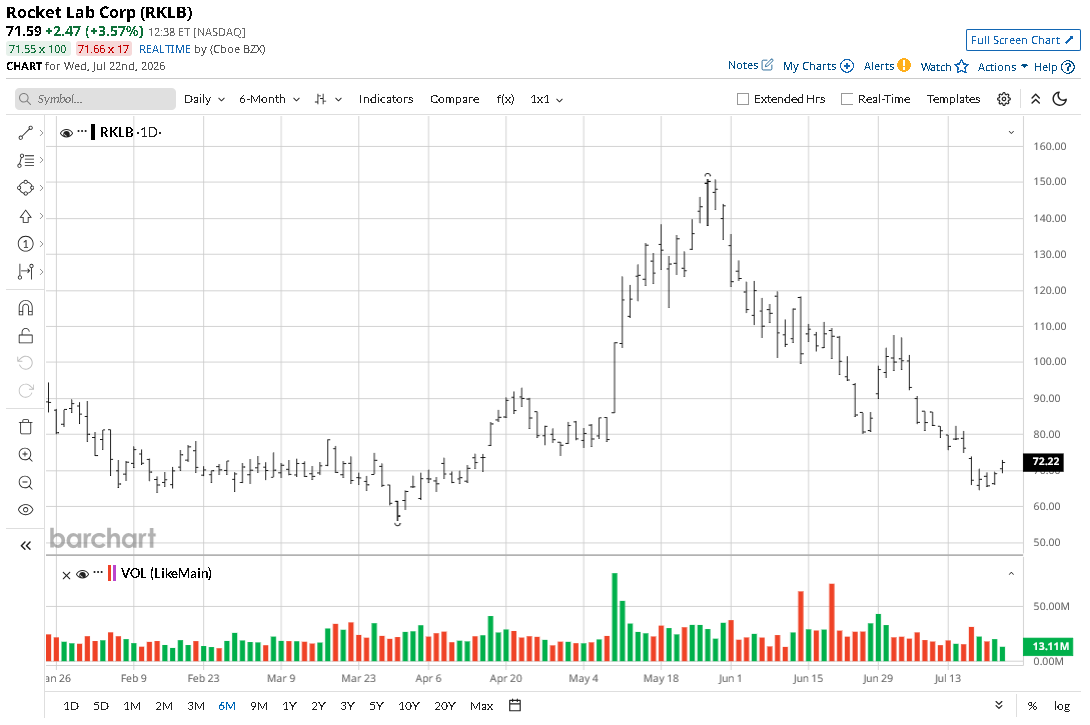Viewport: 1090px width, 725px height.
Task: Collapse the left drawing toolbar
Action: (25, 546)
